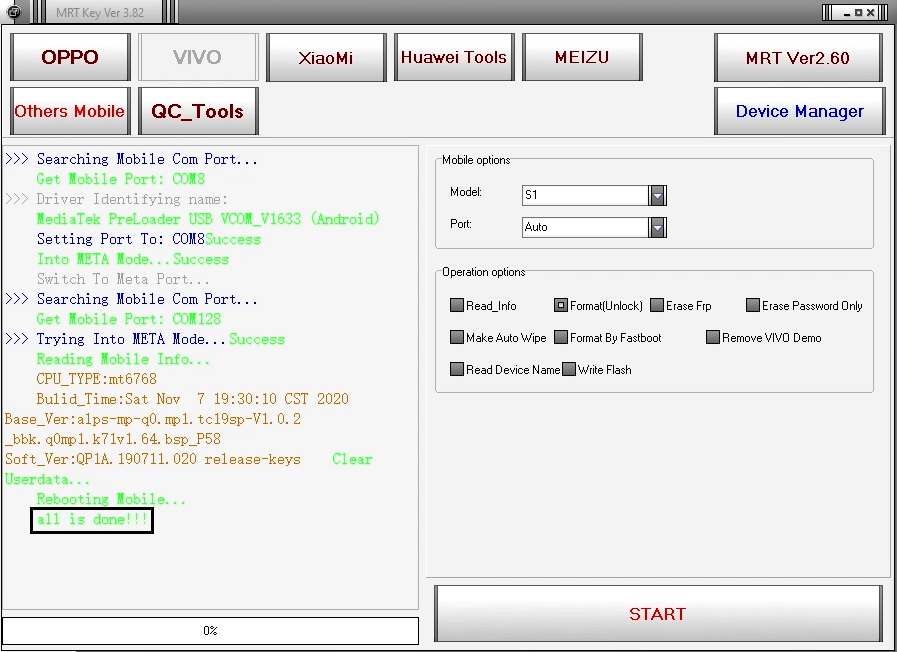Click 'Get Mobile Port: COM128' log line

tap(129, 319)
